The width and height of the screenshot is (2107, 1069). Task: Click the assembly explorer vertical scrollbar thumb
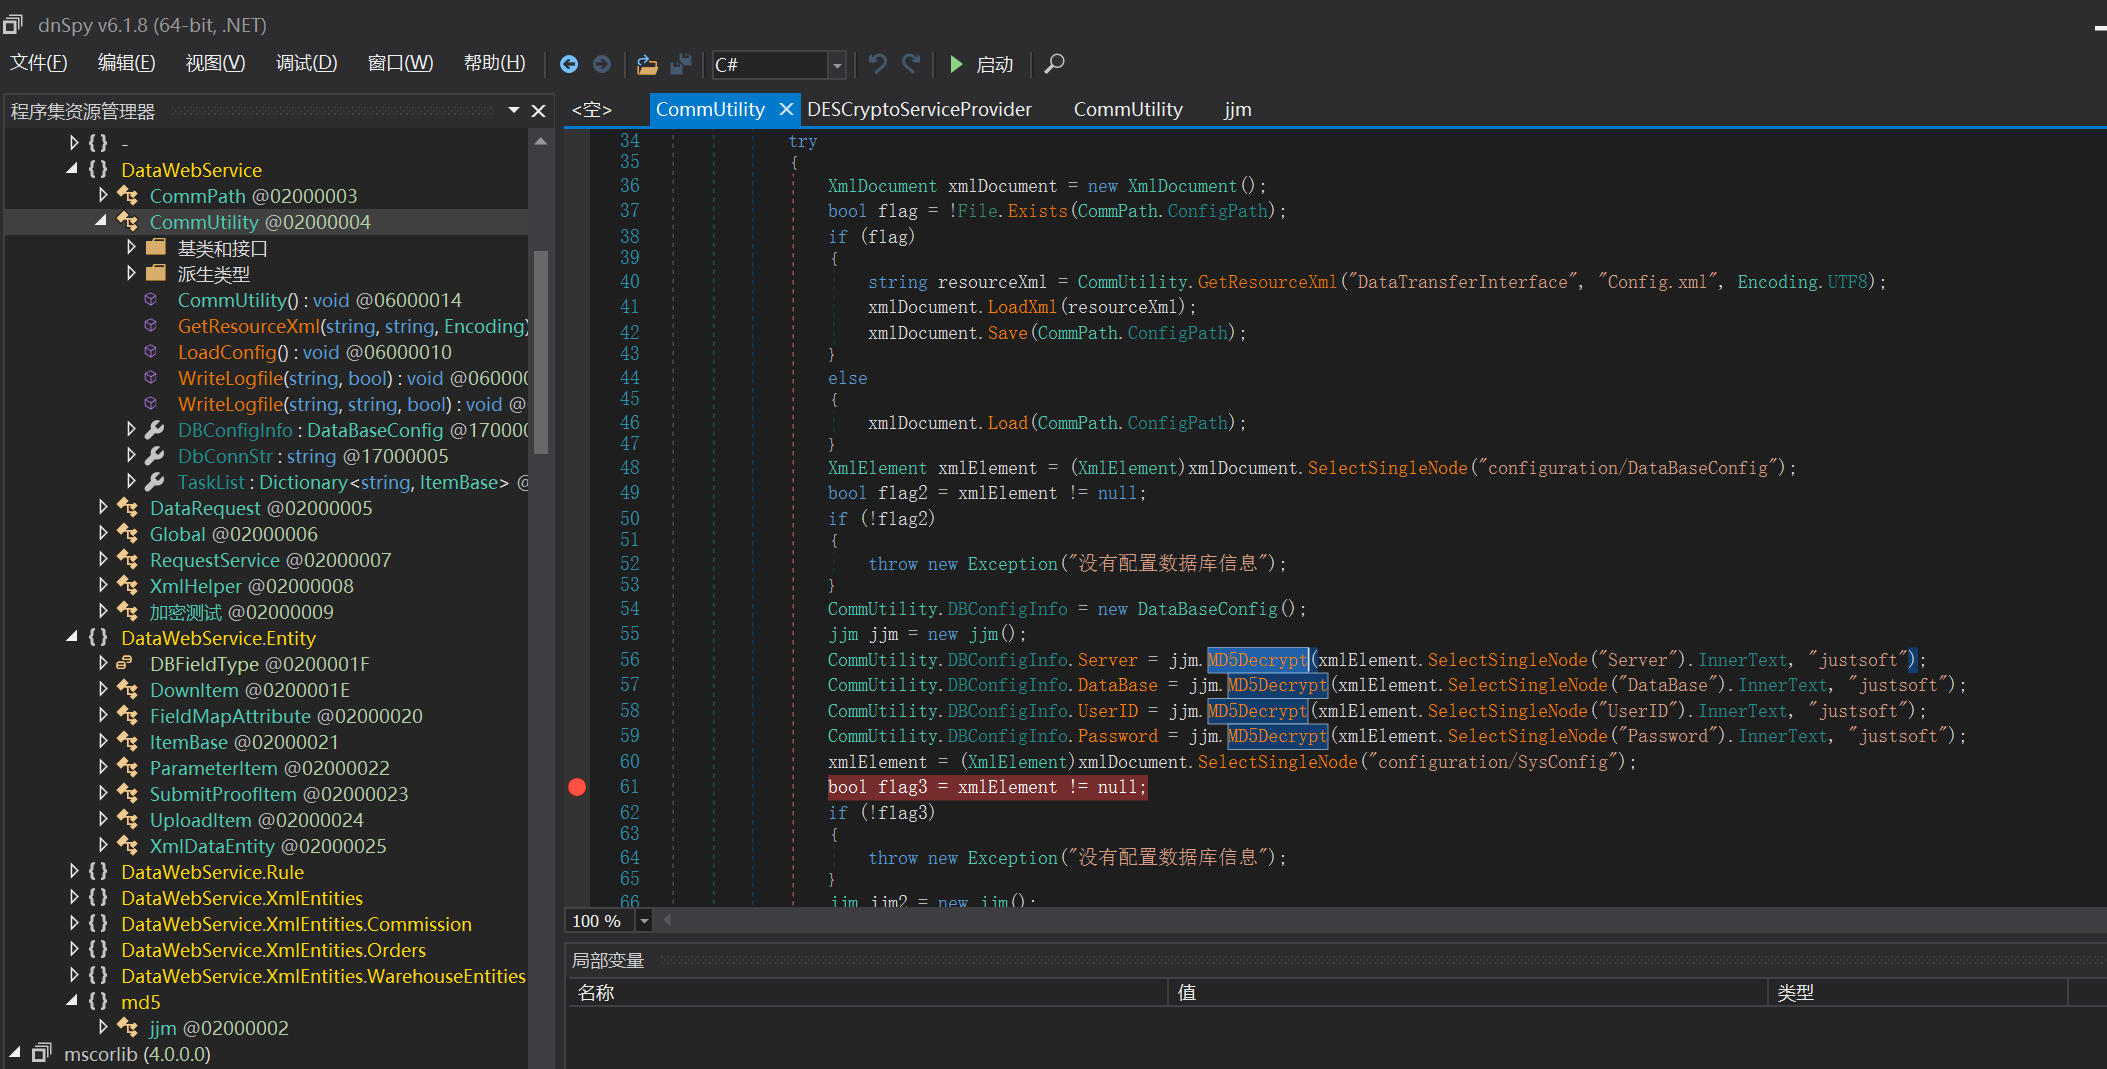[x=541, y=350]
